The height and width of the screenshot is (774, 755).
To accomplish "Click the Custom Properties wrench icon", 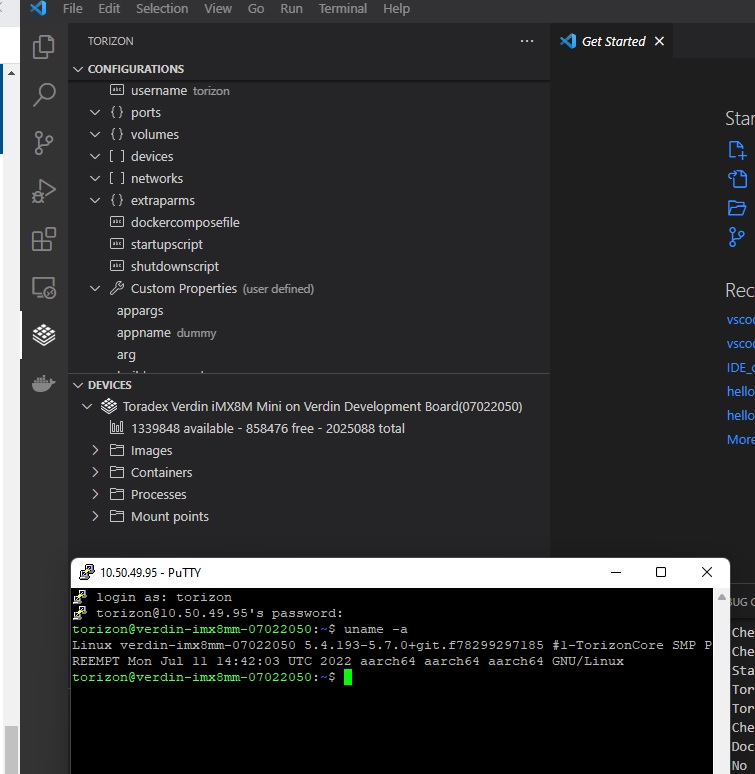I will pyautogui.click(x=116, y=288).
